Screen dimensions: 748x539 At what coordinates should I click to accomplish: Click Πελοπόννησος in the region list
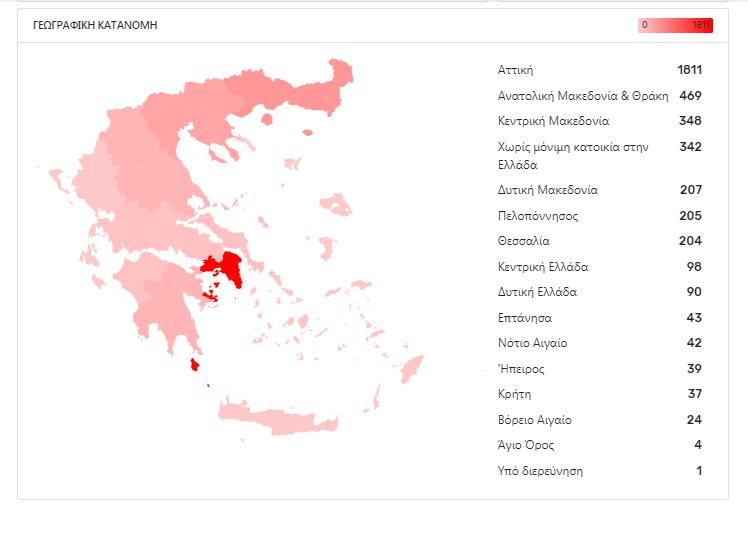538,216
